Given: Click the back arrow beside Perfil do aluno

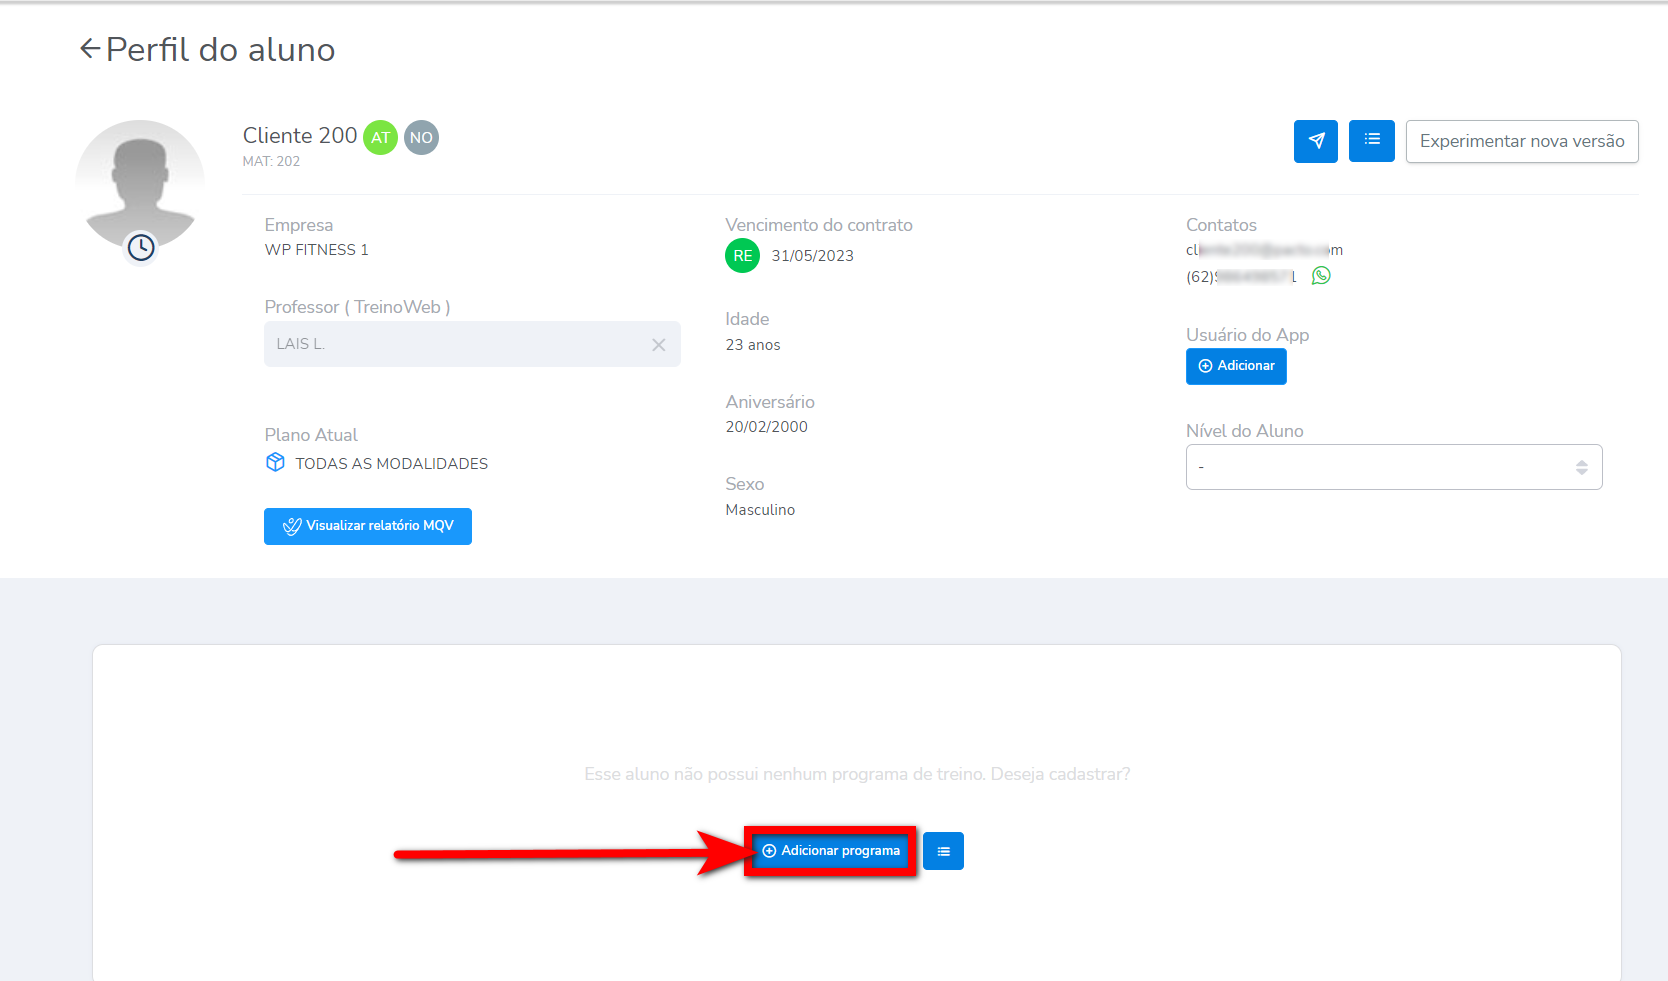Looking at the screenshot, I should (x=90, y=49).
